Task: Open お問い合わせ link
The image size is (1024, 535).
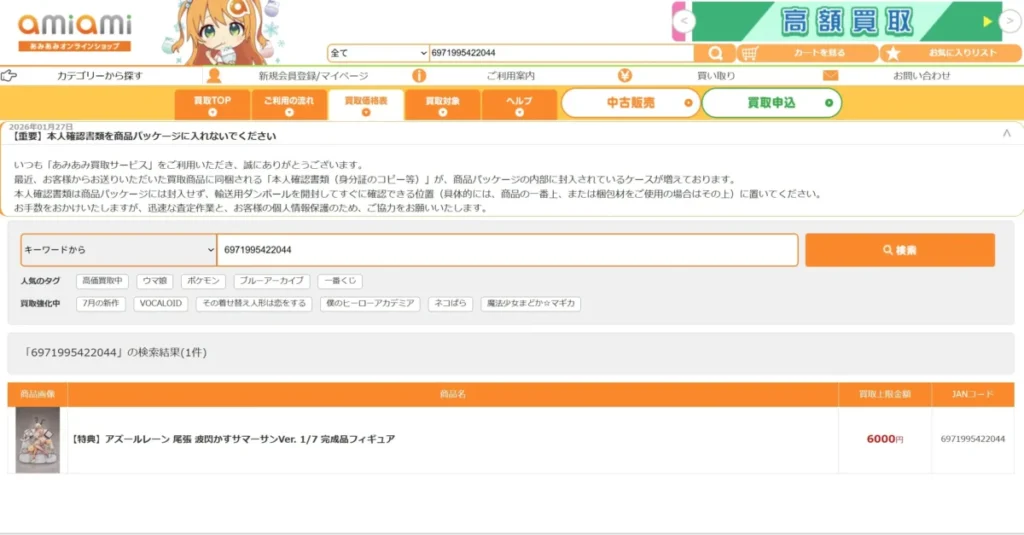Action: (x=921, y=76)
